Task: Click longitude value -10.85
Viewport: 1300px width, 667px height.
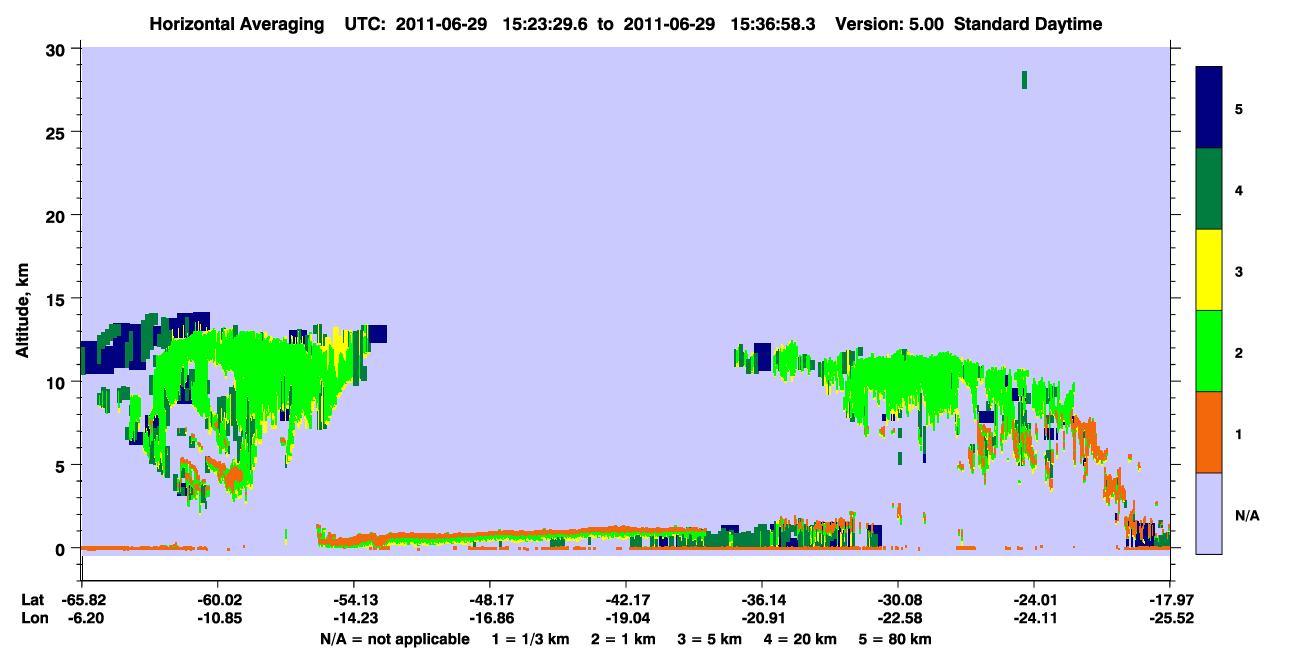Action: click(218, 618)
